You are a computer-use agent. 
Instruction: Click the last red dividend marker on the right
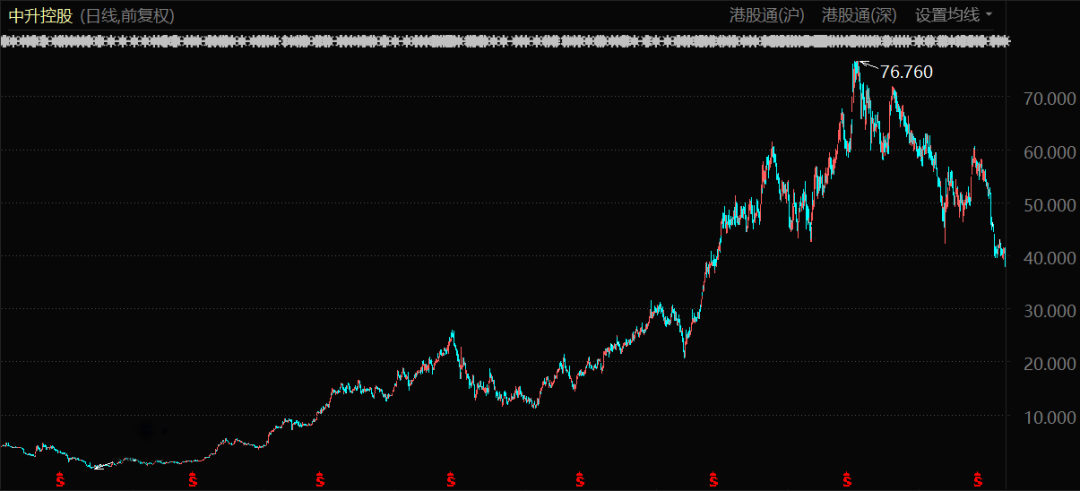point(977,481)
